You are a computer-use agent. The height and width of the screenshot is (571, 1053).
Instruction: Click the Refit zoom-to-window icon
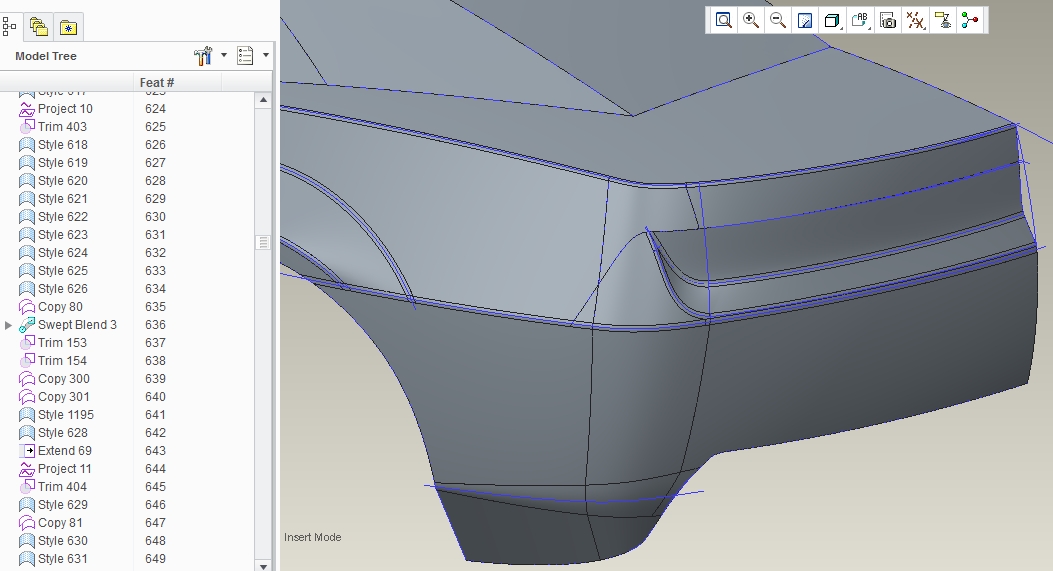tap(723, 20)
